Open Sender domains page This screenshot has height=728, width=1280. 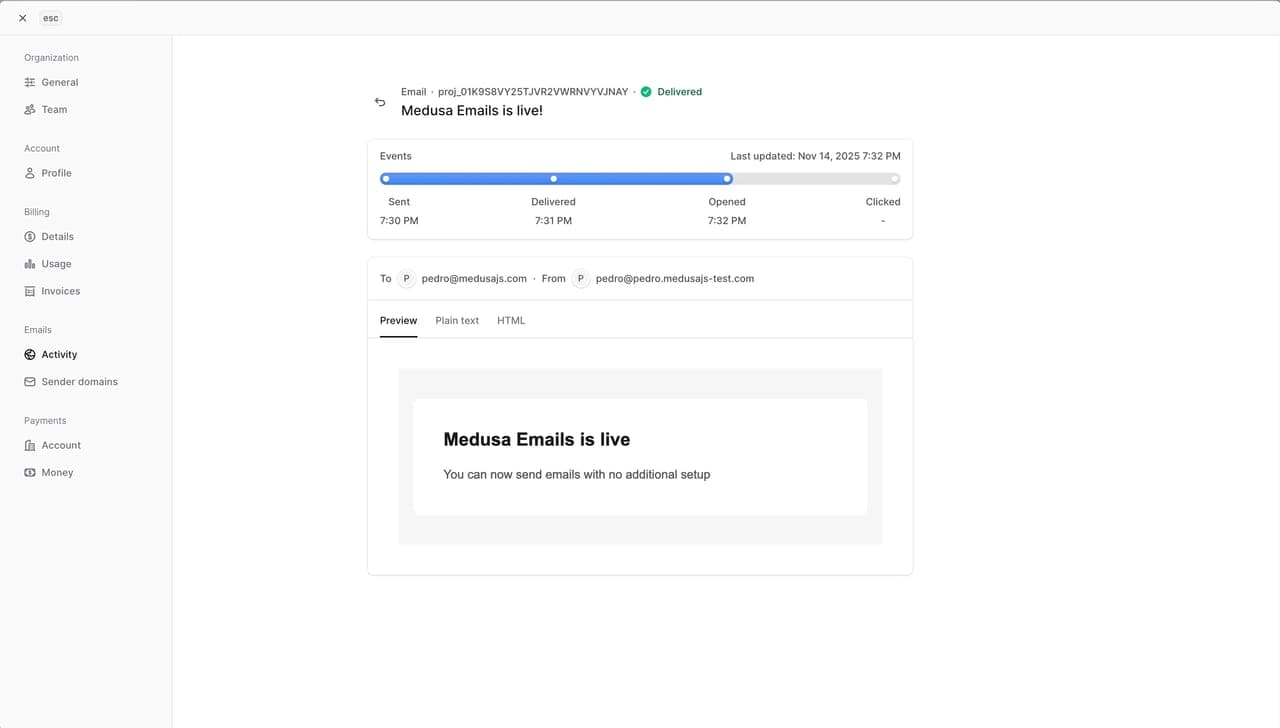[80, 382]
